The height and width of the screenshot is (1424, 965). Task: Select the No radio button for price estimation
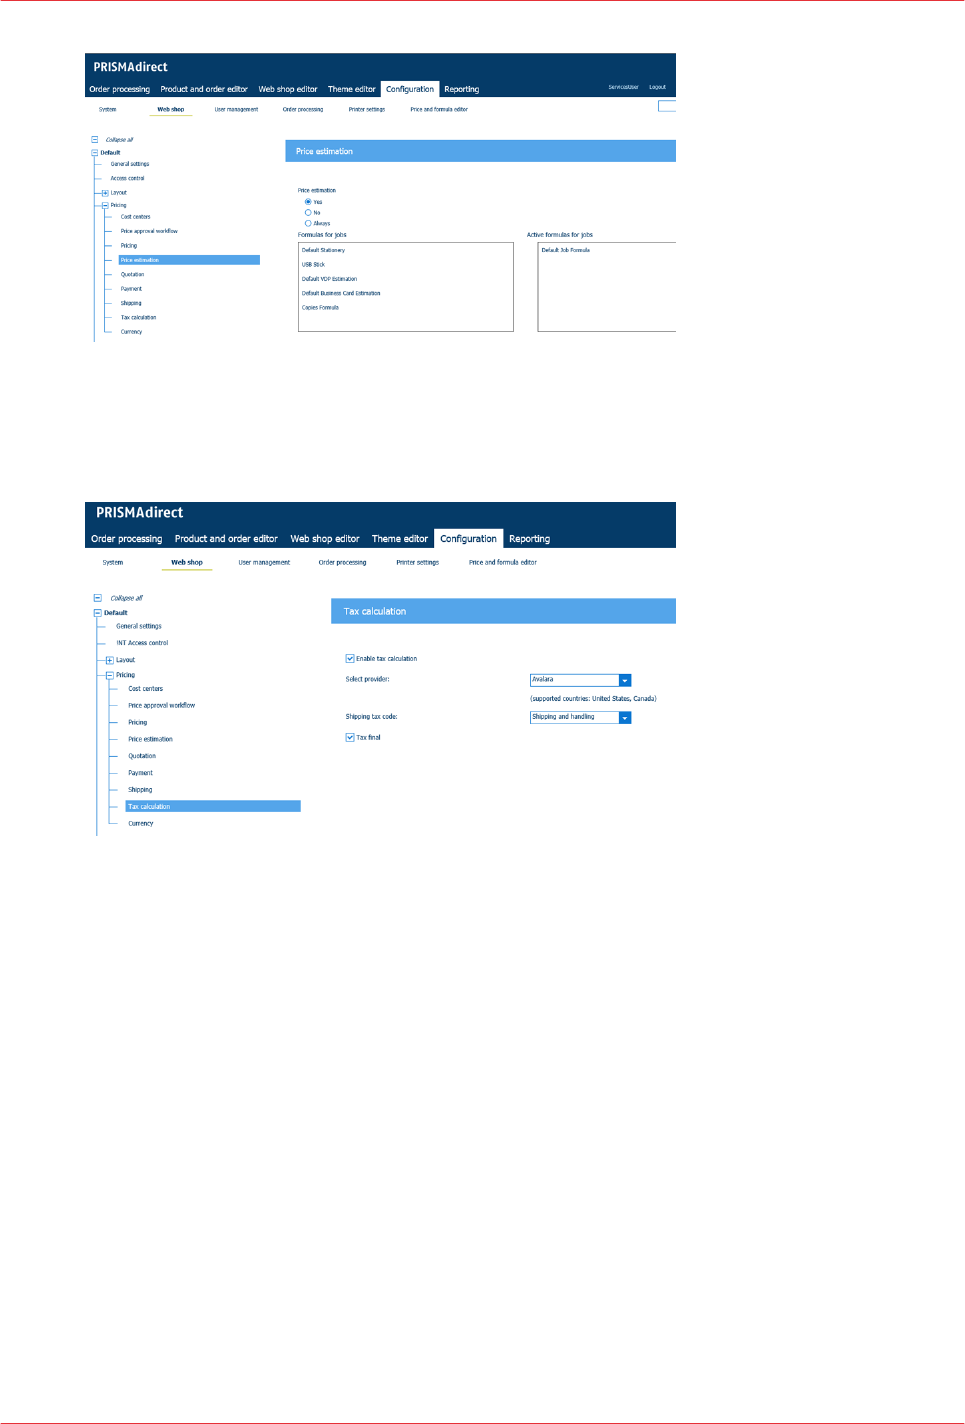308,213
